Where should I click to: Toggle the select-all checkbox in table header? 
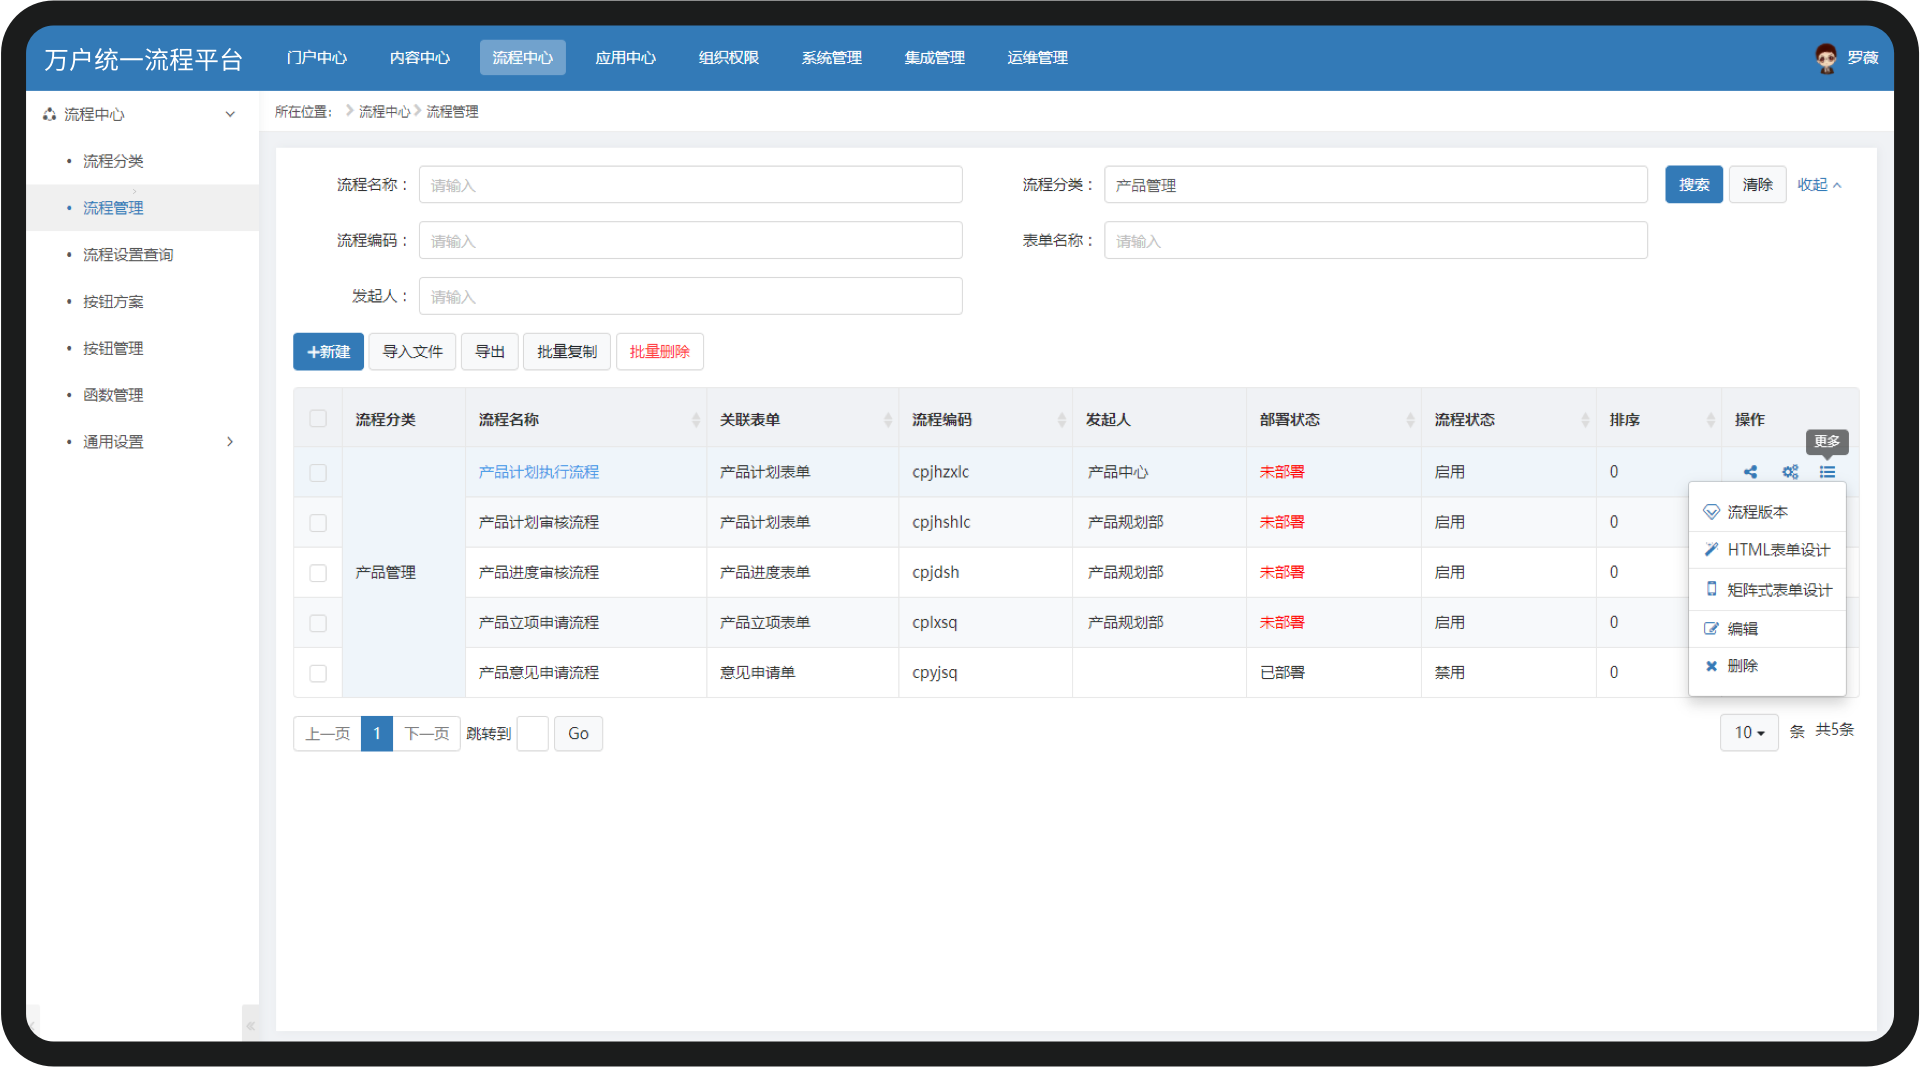(x=318, y=419)
